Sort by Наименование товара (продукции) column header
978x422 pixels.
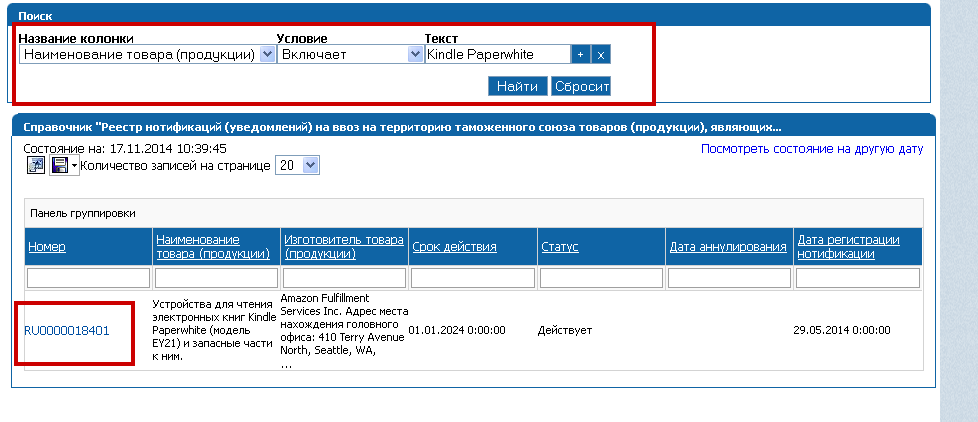213,247
